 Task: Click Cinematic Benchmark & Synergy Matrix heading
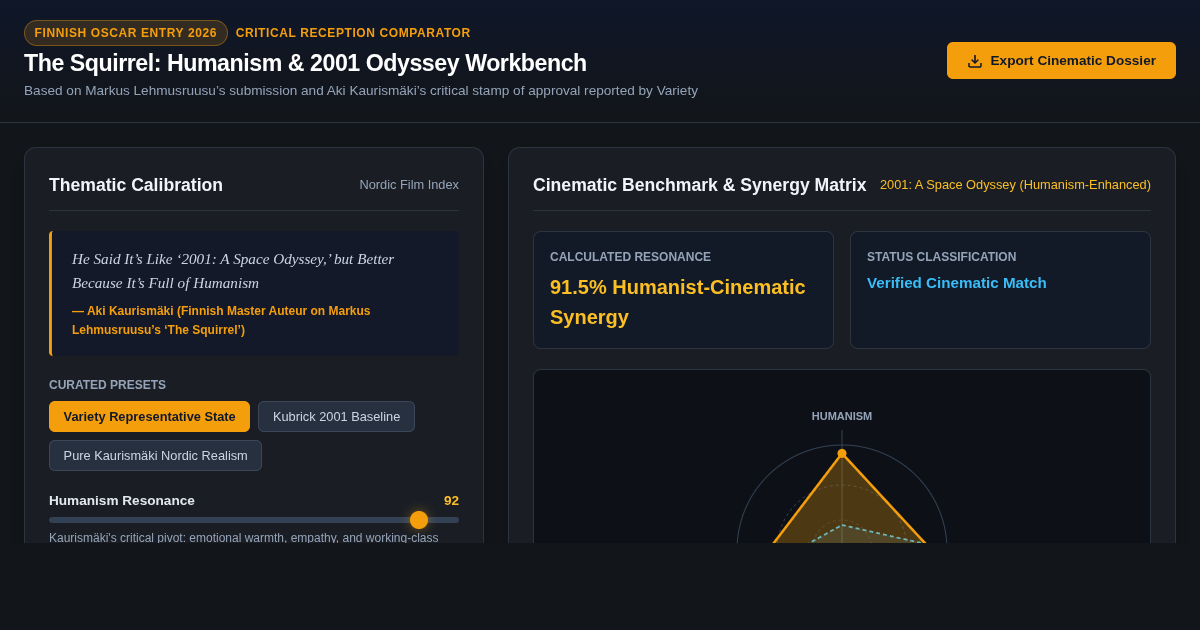pyautogui.click(x=700, y=185)
